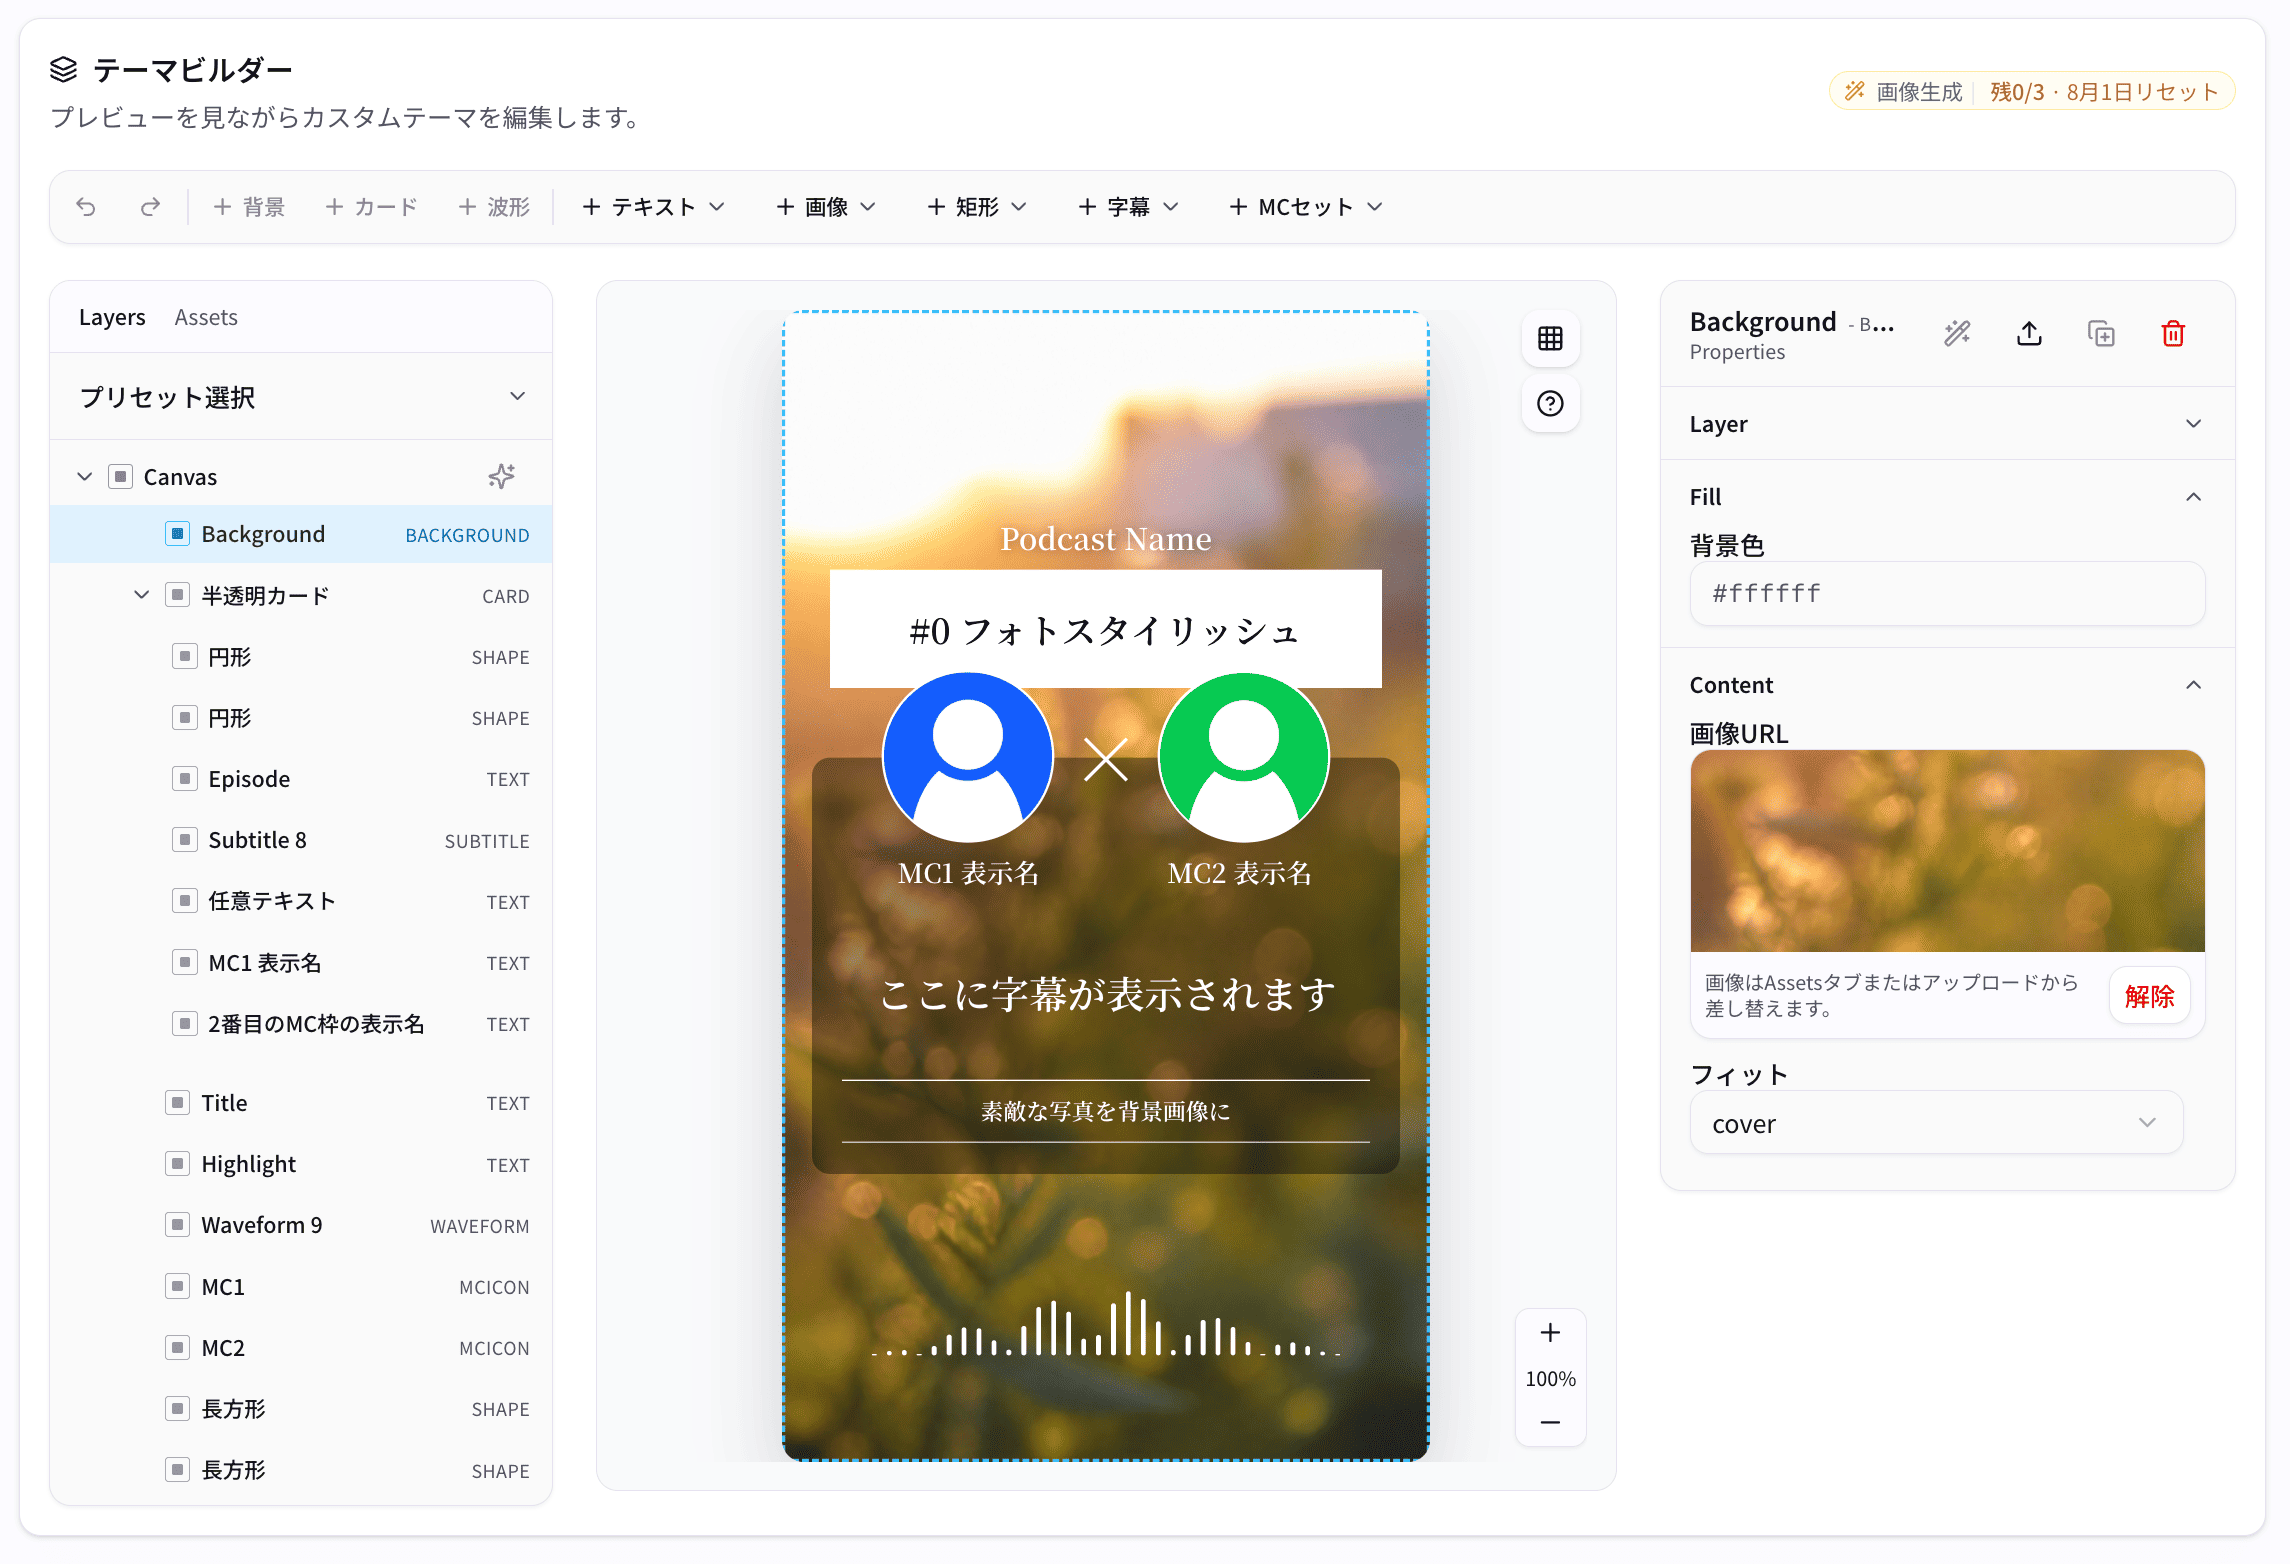2290x1564 pixels.
Task: Click the 背景色 #ffffff field
Action: 1947,594
